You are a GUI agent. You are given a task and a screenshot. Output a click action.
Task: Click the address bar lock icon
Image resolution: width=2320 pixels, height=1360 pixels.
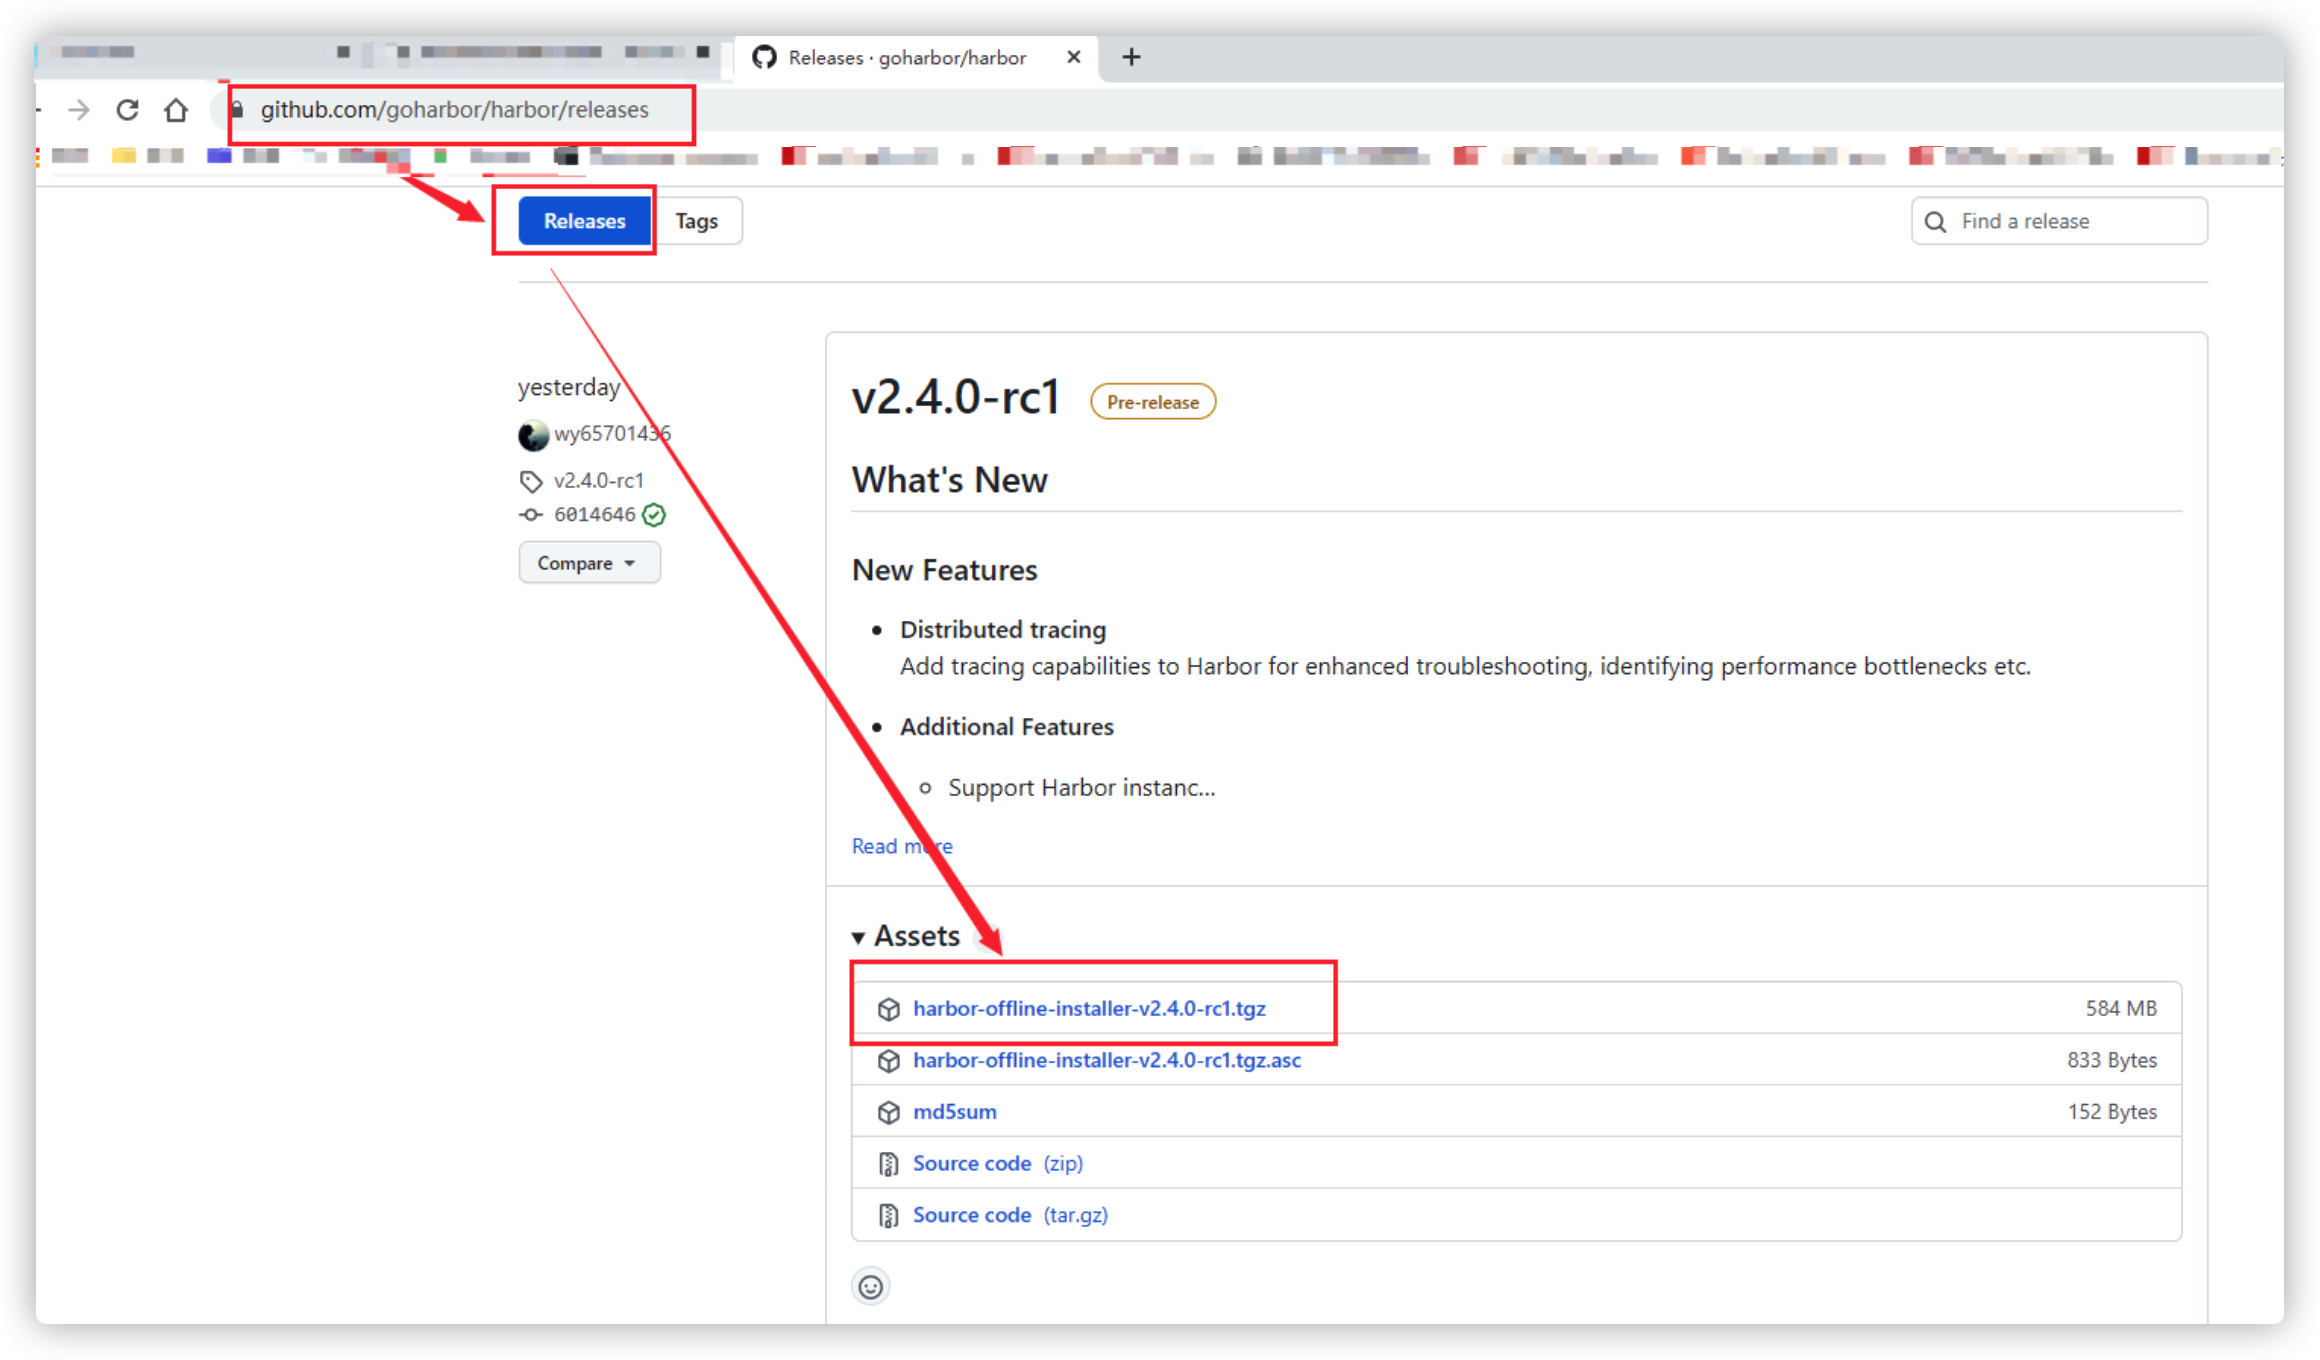(238, 109)
